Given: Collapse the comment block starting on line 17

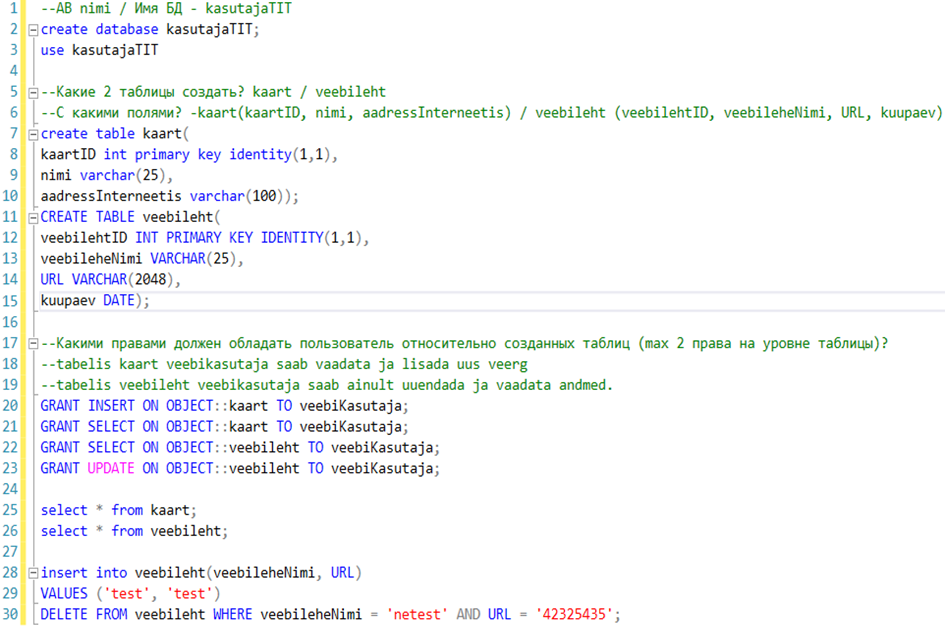Looking at the screenshot, I should [x=34, y=343].
